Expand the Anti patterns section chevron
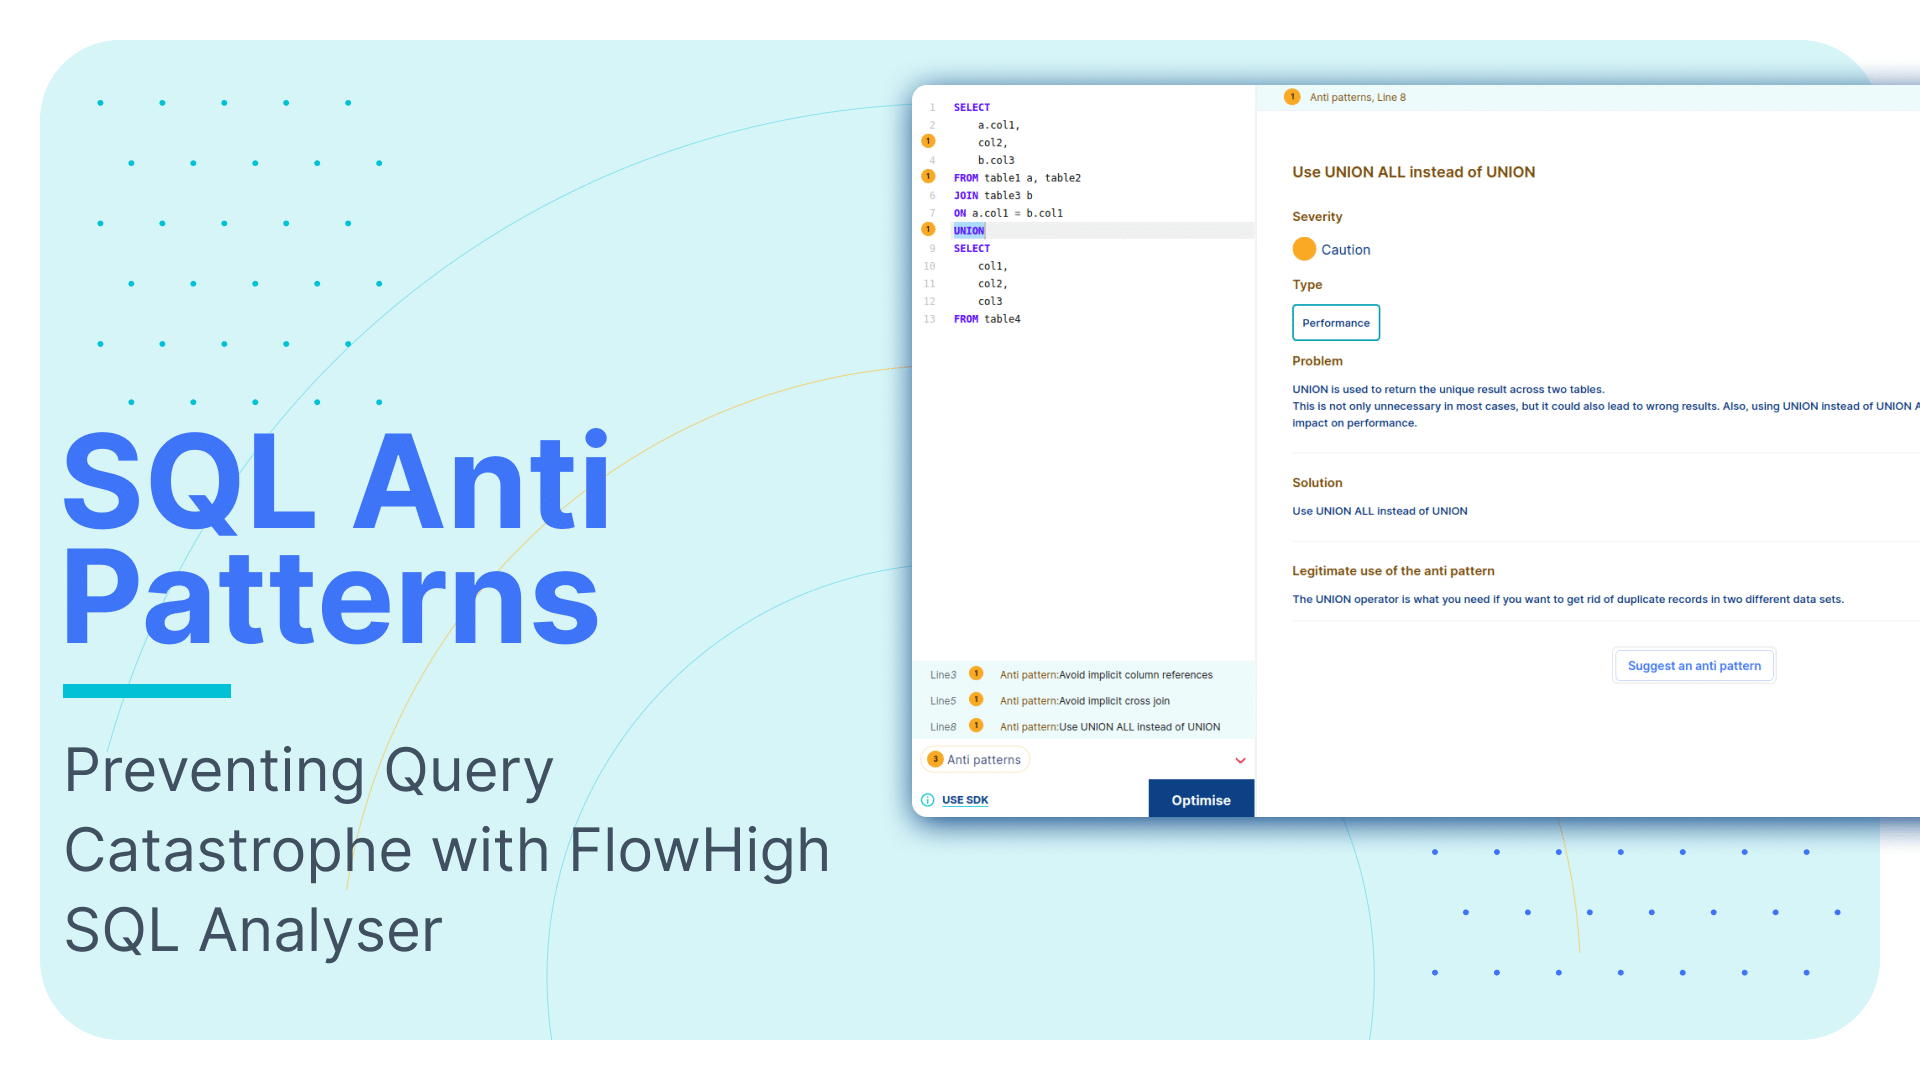Screen dimensions: 1920x1080 [x=1238, y=760]
